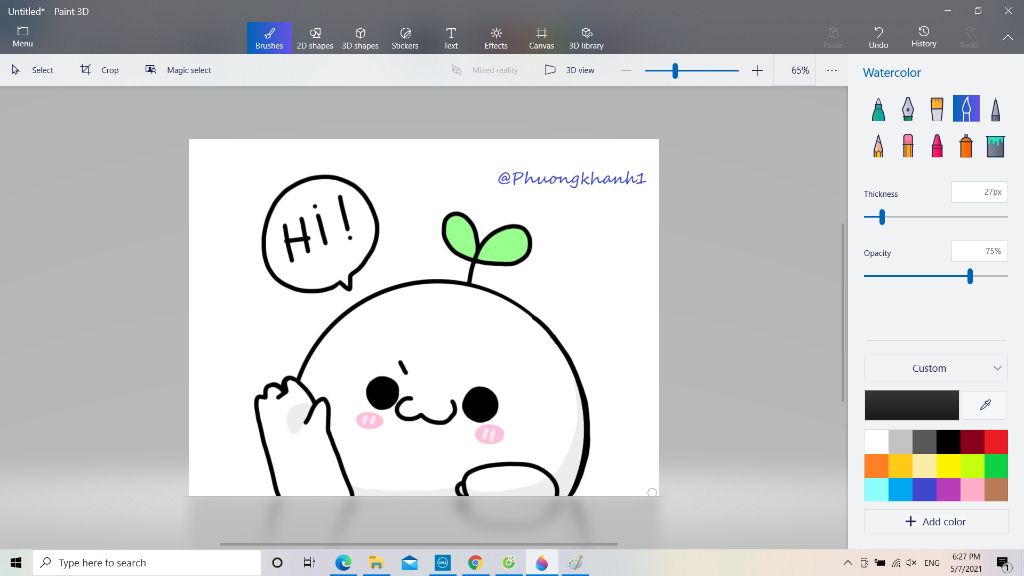Click the Magic select button
This screenshot has height=576, width=1024.
tap(178, 70)
